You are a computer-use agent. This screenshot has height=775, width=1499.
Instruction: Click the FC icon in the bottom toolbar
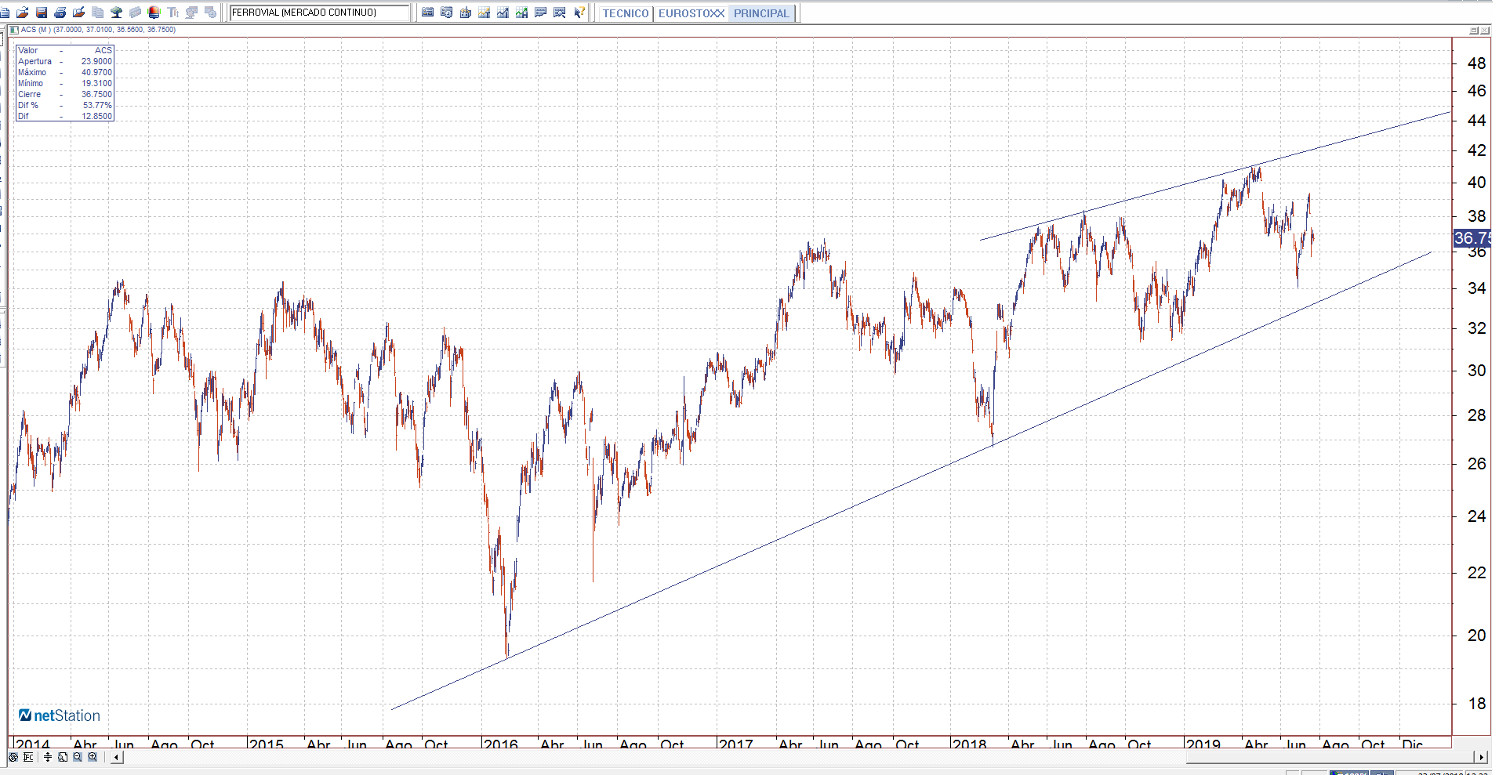pyautogui.click(x=28, y=757)
